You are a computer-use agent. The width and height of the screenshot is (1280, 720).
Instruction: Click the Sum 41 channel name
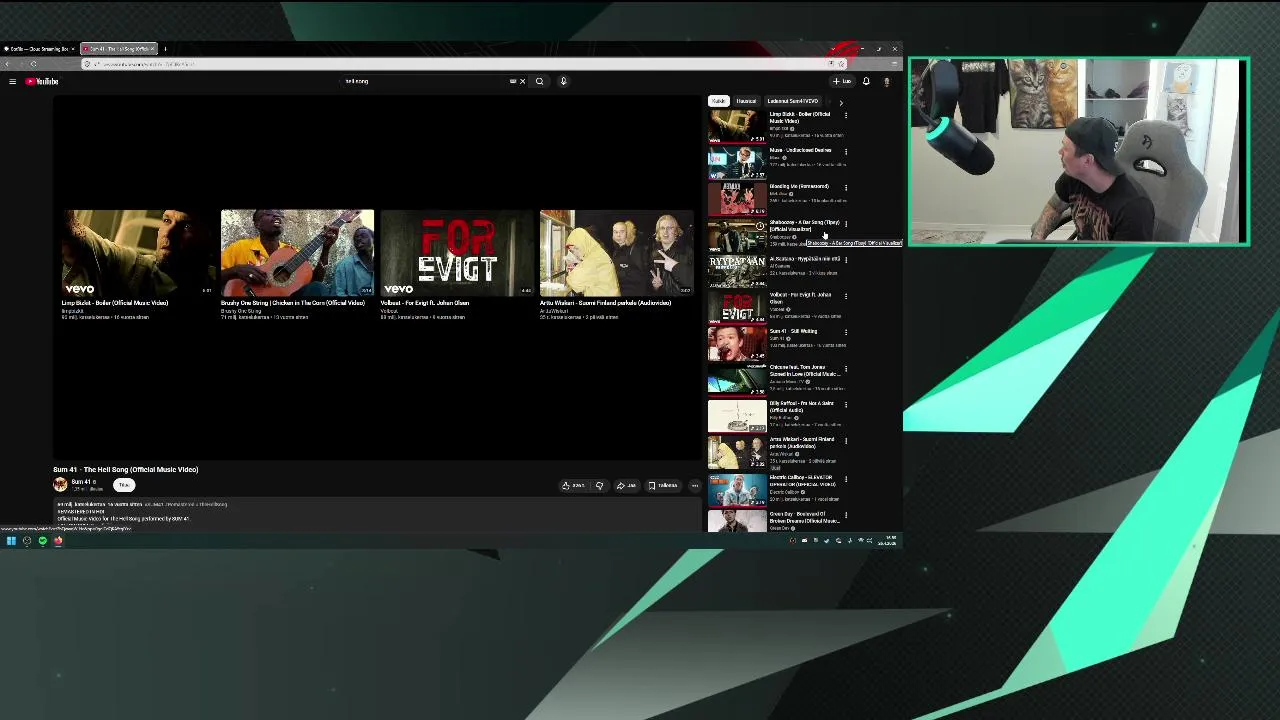[81, 482]
